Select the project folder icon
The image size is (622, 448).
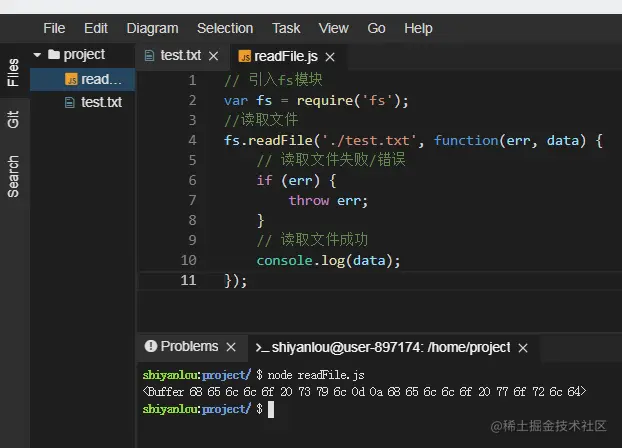[x=54, y=54]
